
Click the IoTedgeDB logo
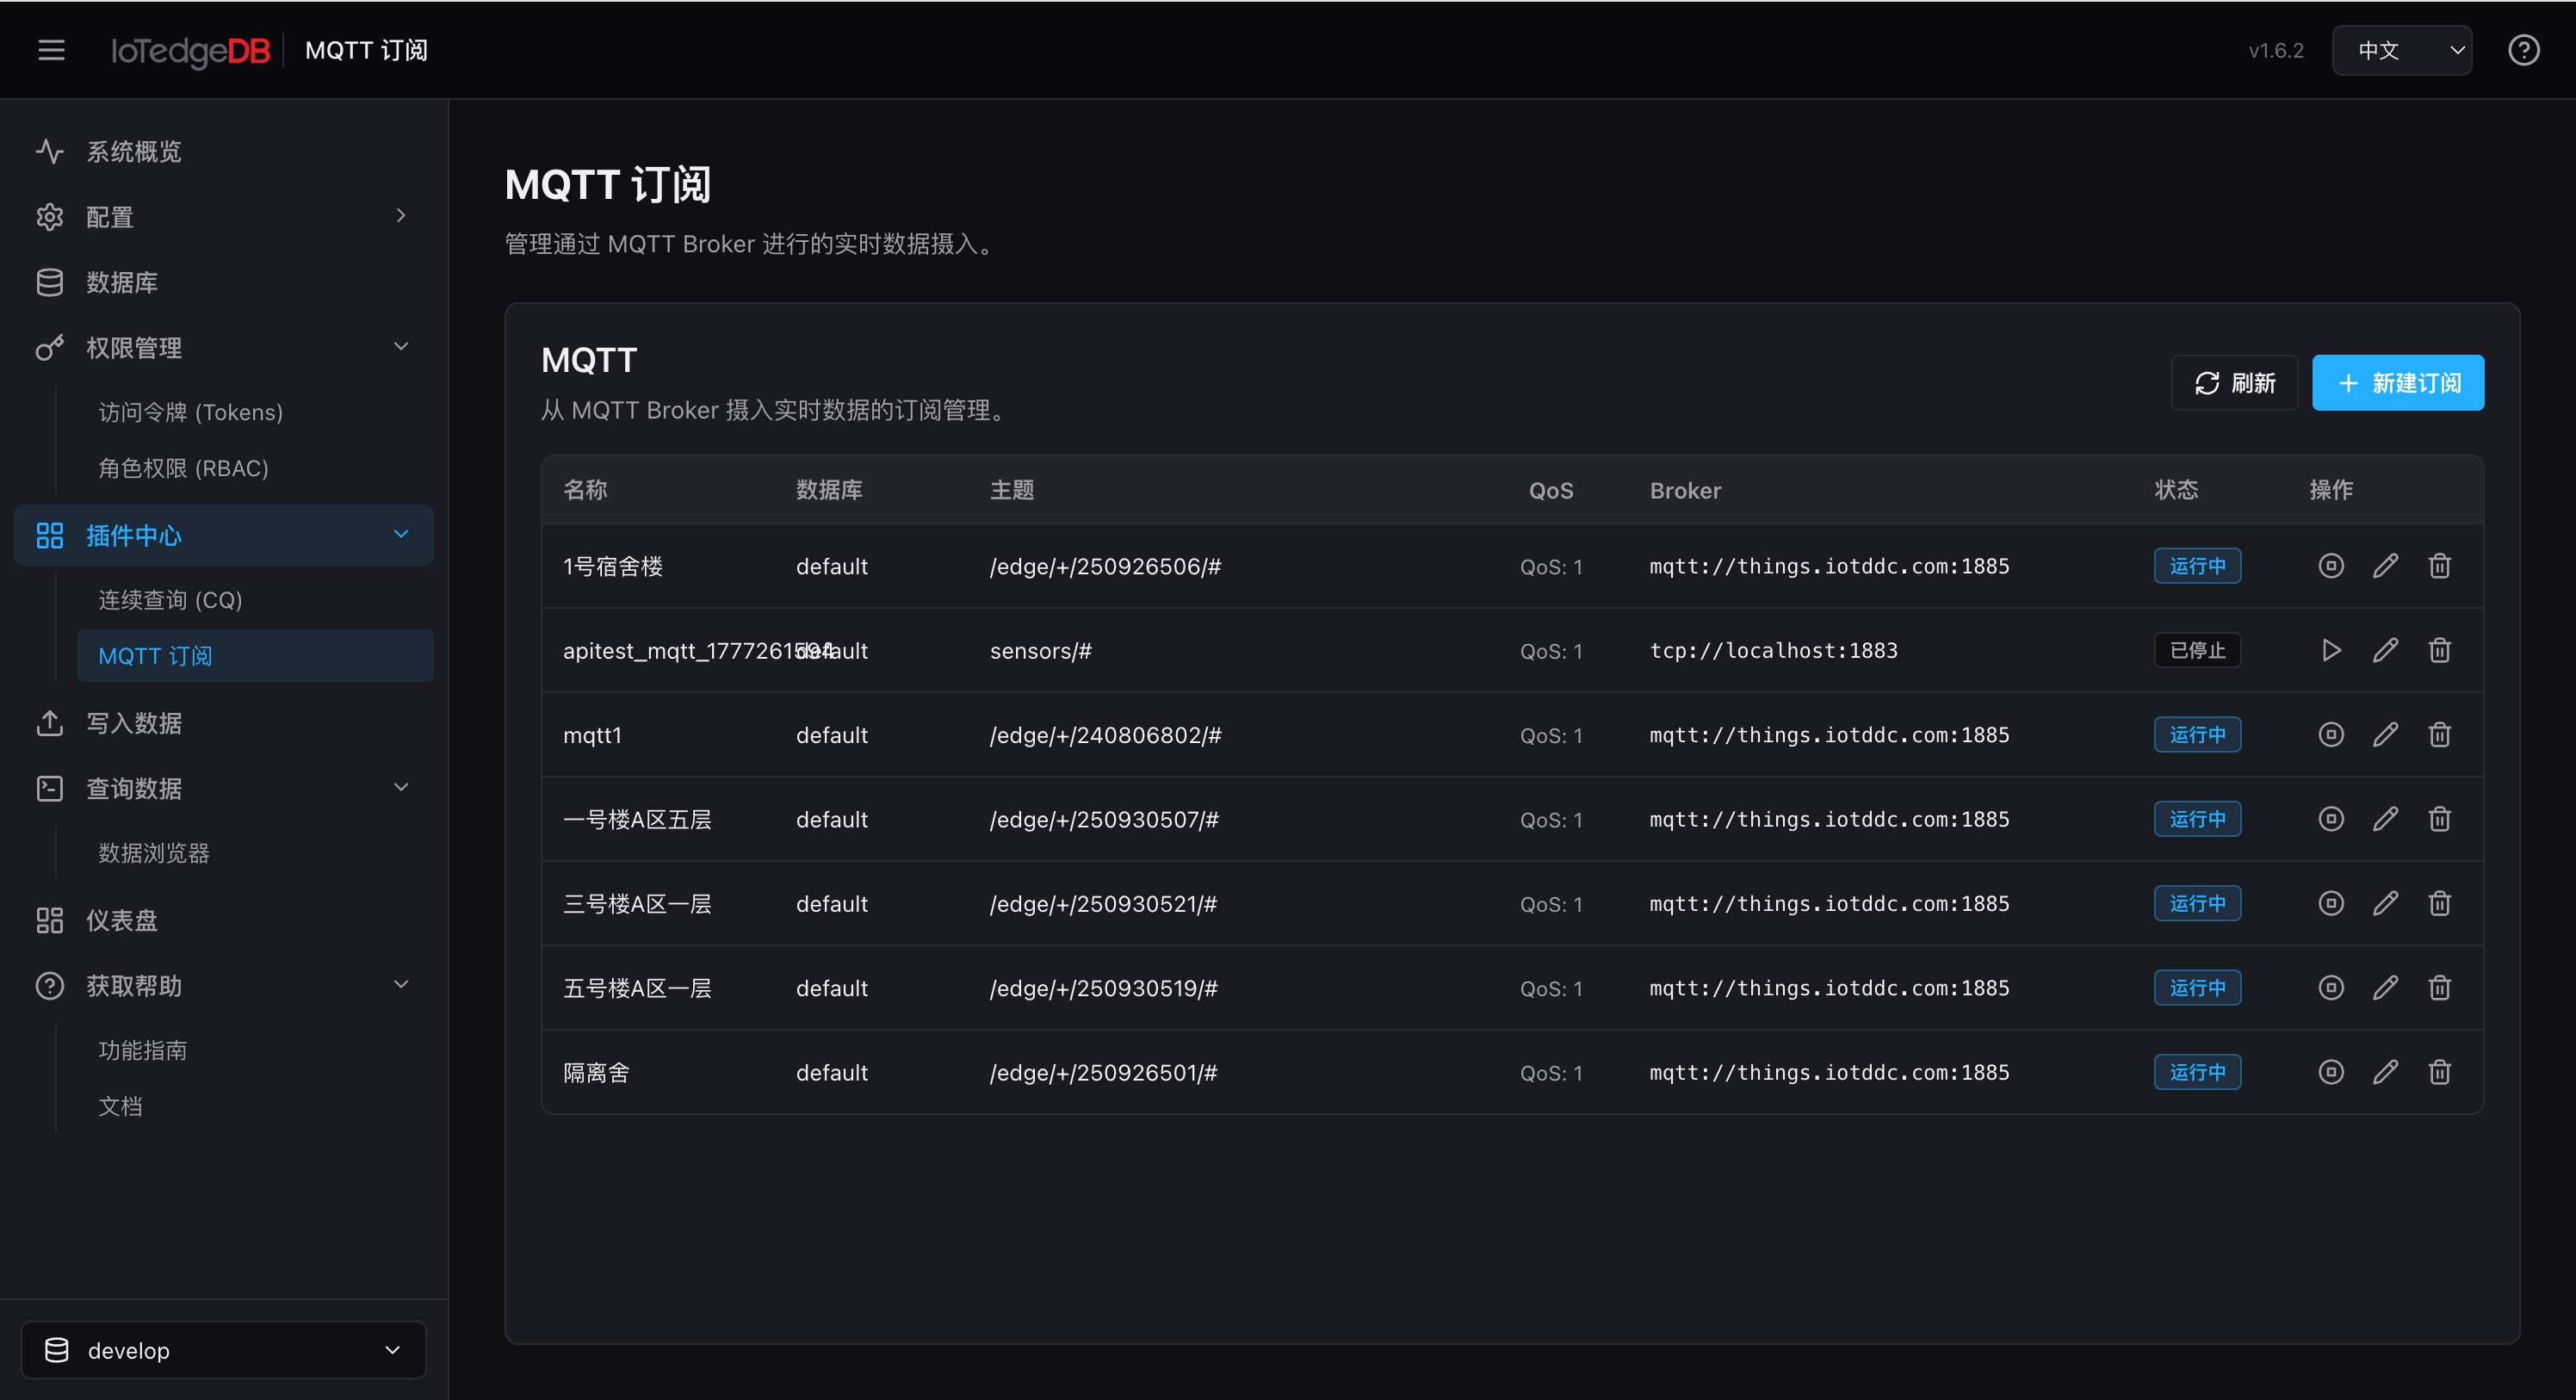(190, 51)
